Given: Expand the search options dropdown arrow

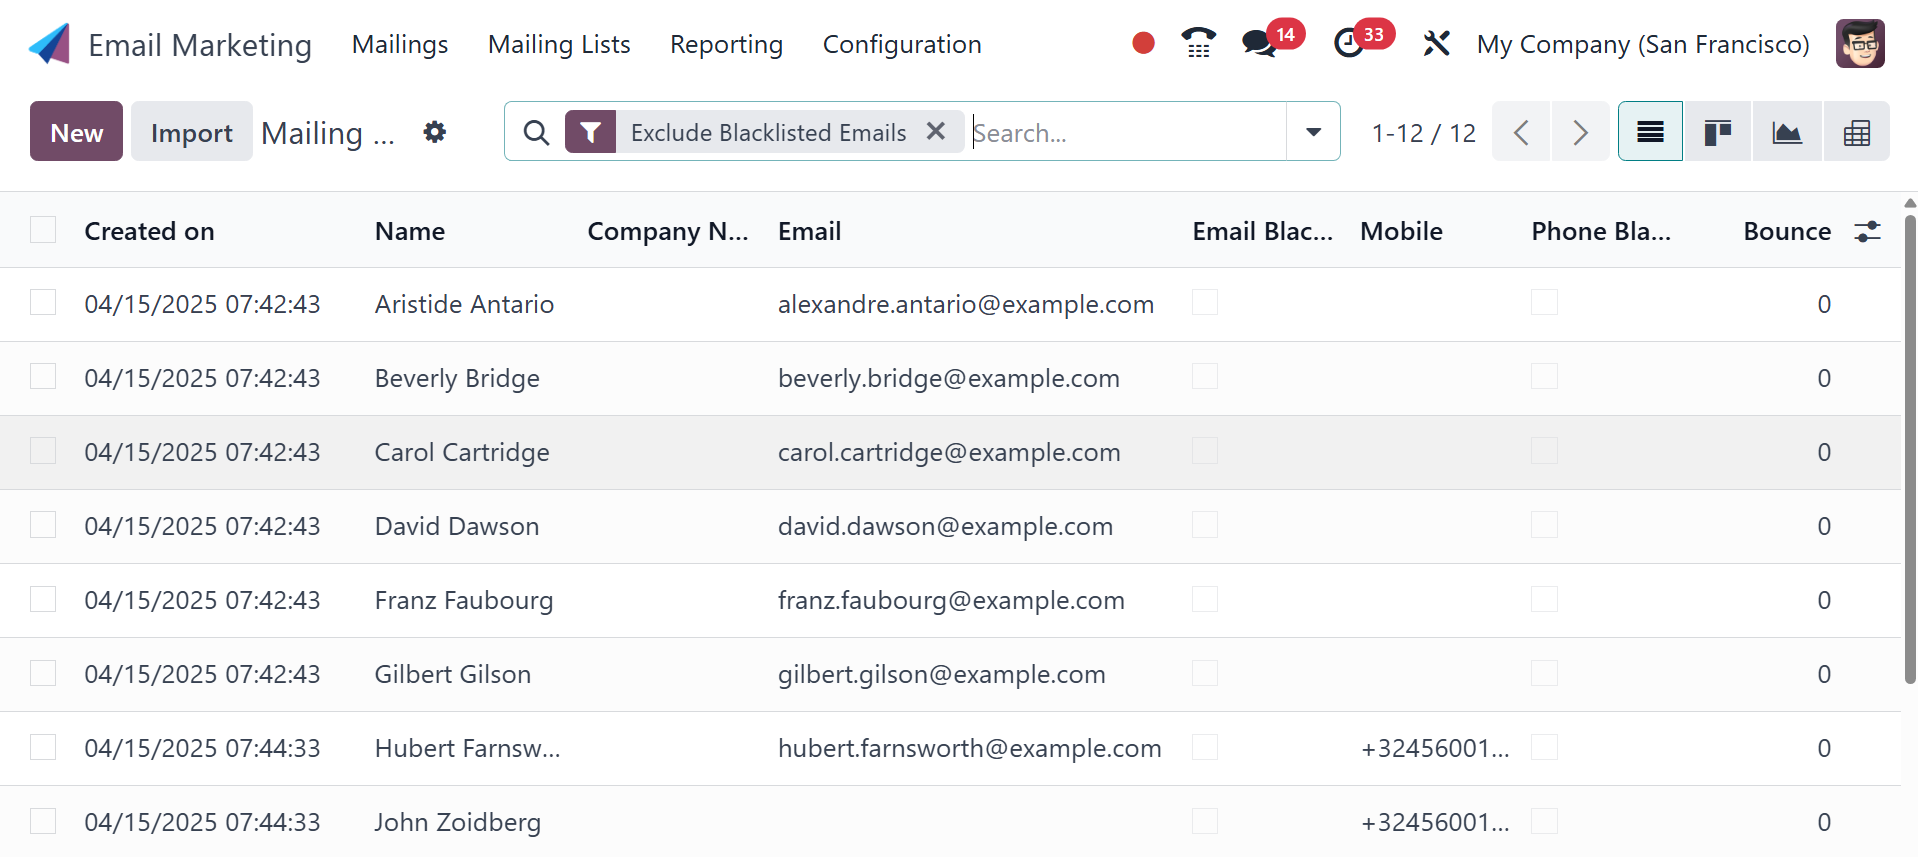Looking at the screenshot, I should tap(1313, 132).
